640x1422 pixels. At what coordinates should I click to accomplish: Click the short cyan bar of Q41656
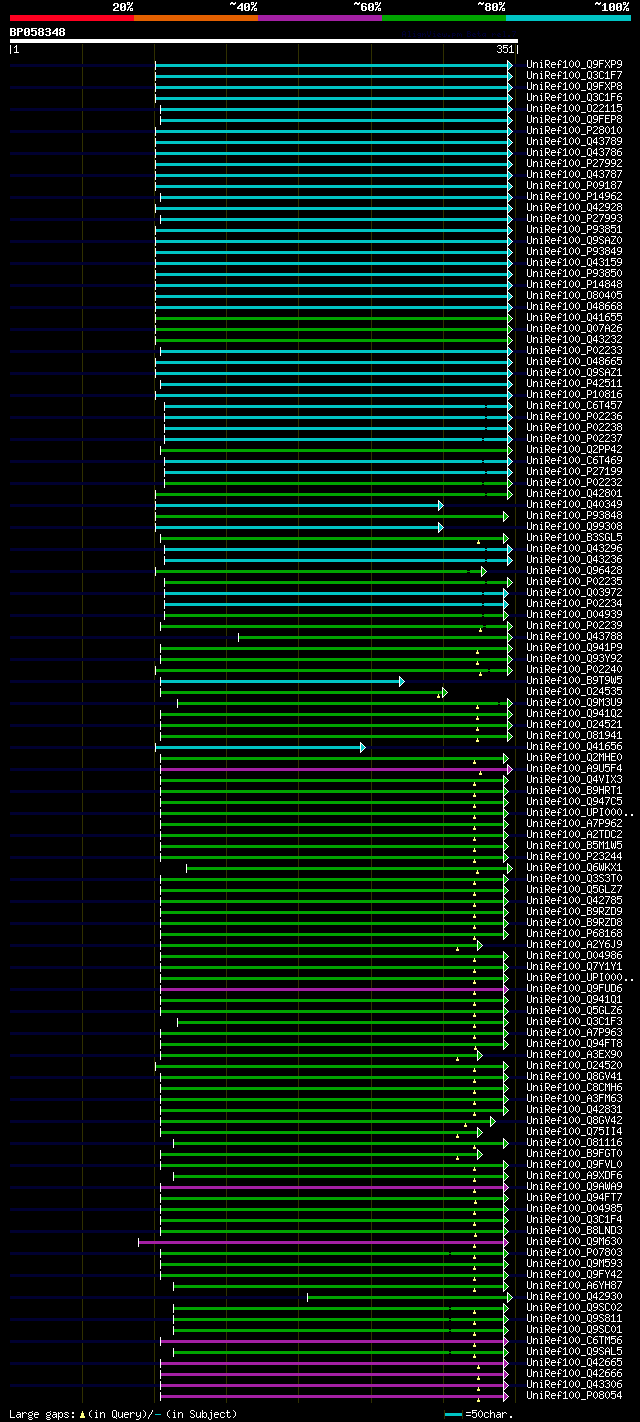pyautogui.click(x=260, y=747)
